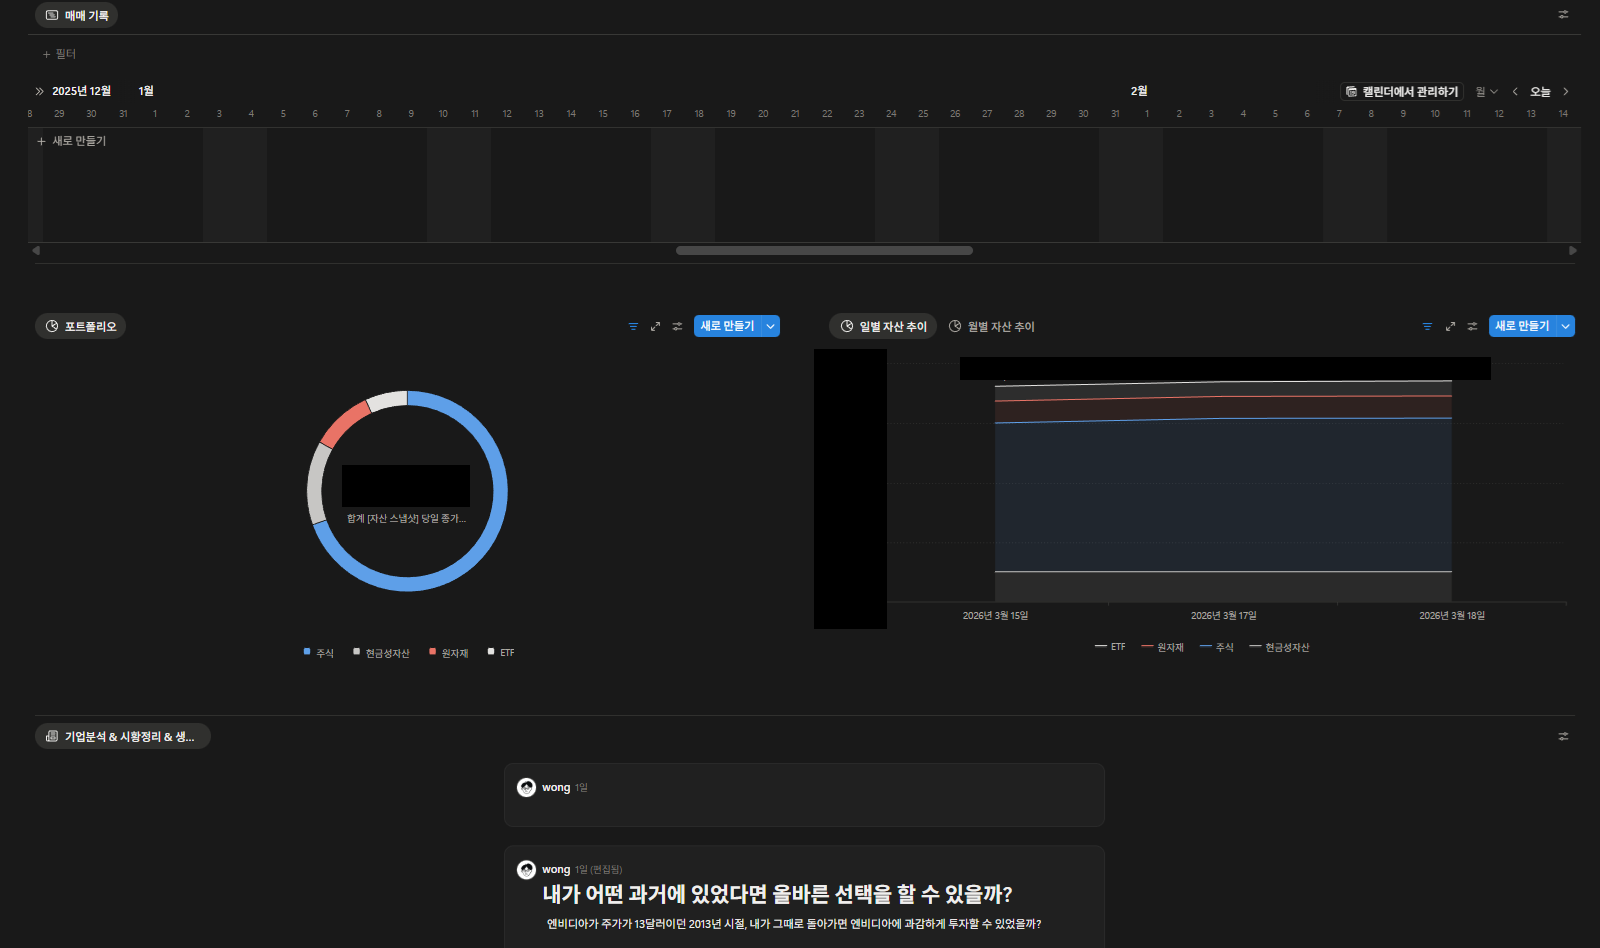Open filter icon for 일별 자산 추이 chart

click(x=1427, y=327)
